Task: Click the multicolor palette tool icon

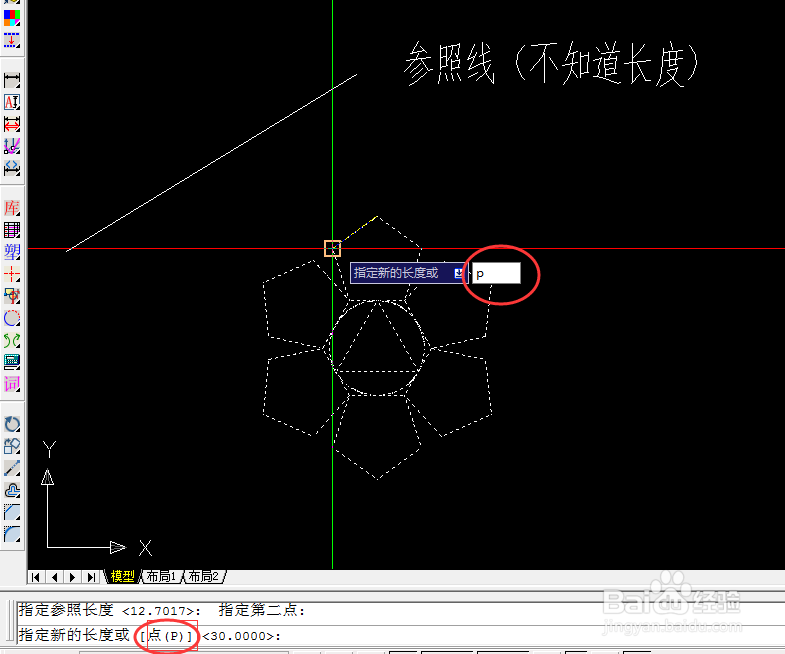Action: click(12, 18)
